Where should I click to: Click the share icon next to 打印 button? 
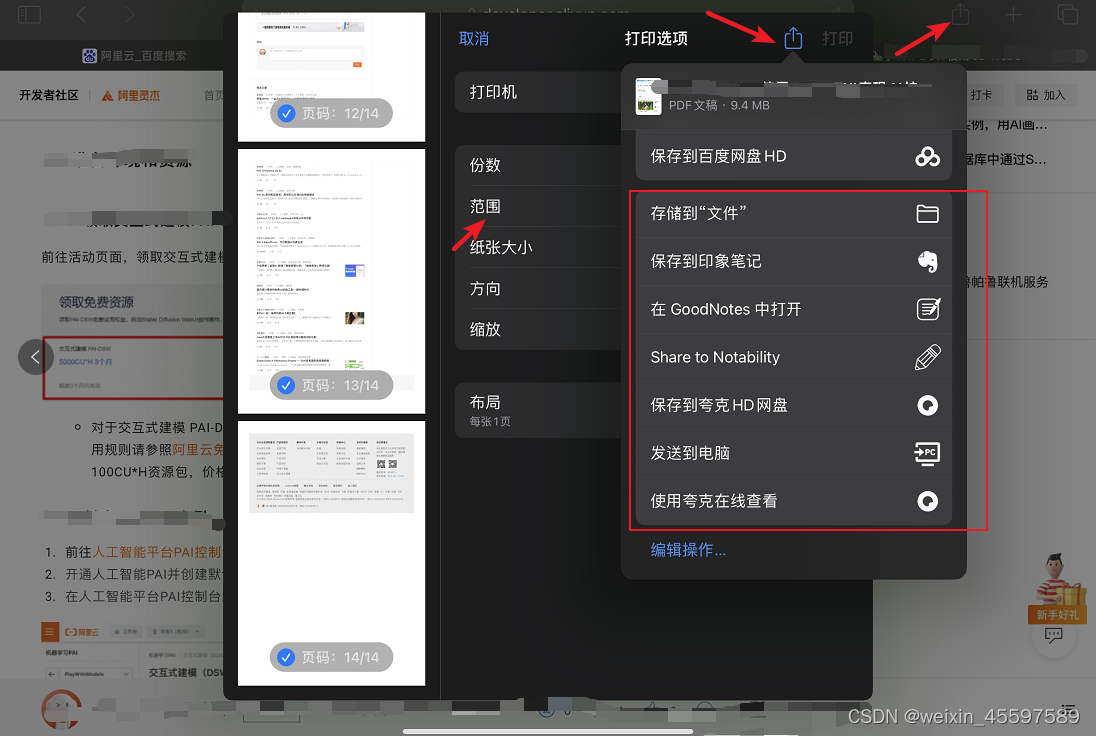[x=793, y=37]
